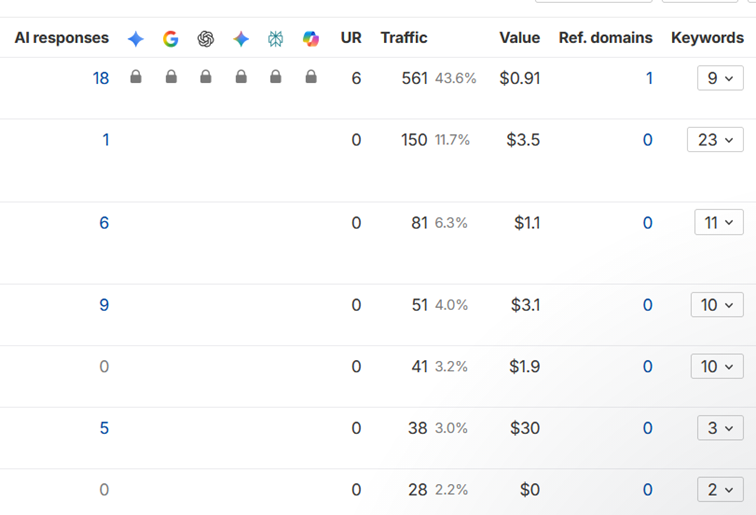Expand the keywords dropdown showing 2
Screen dimensions: 756x515
click(x=720, y=490)
